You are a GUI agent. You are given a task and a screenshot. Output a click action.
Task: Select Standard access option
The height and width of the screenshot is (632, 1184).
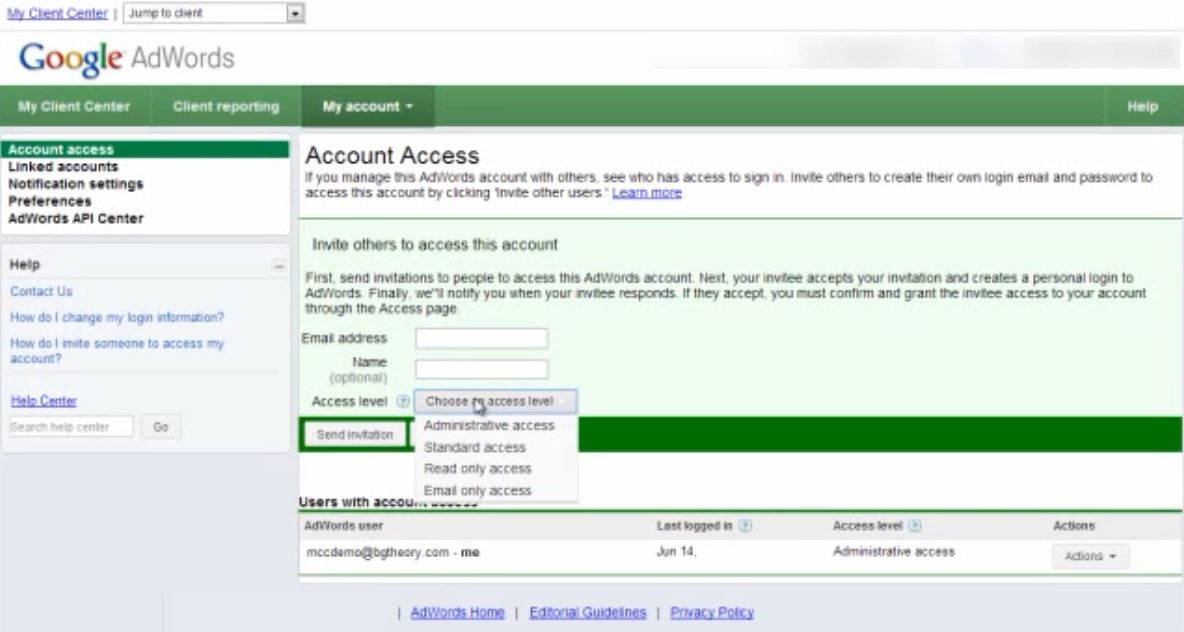[x=475, y=447]
